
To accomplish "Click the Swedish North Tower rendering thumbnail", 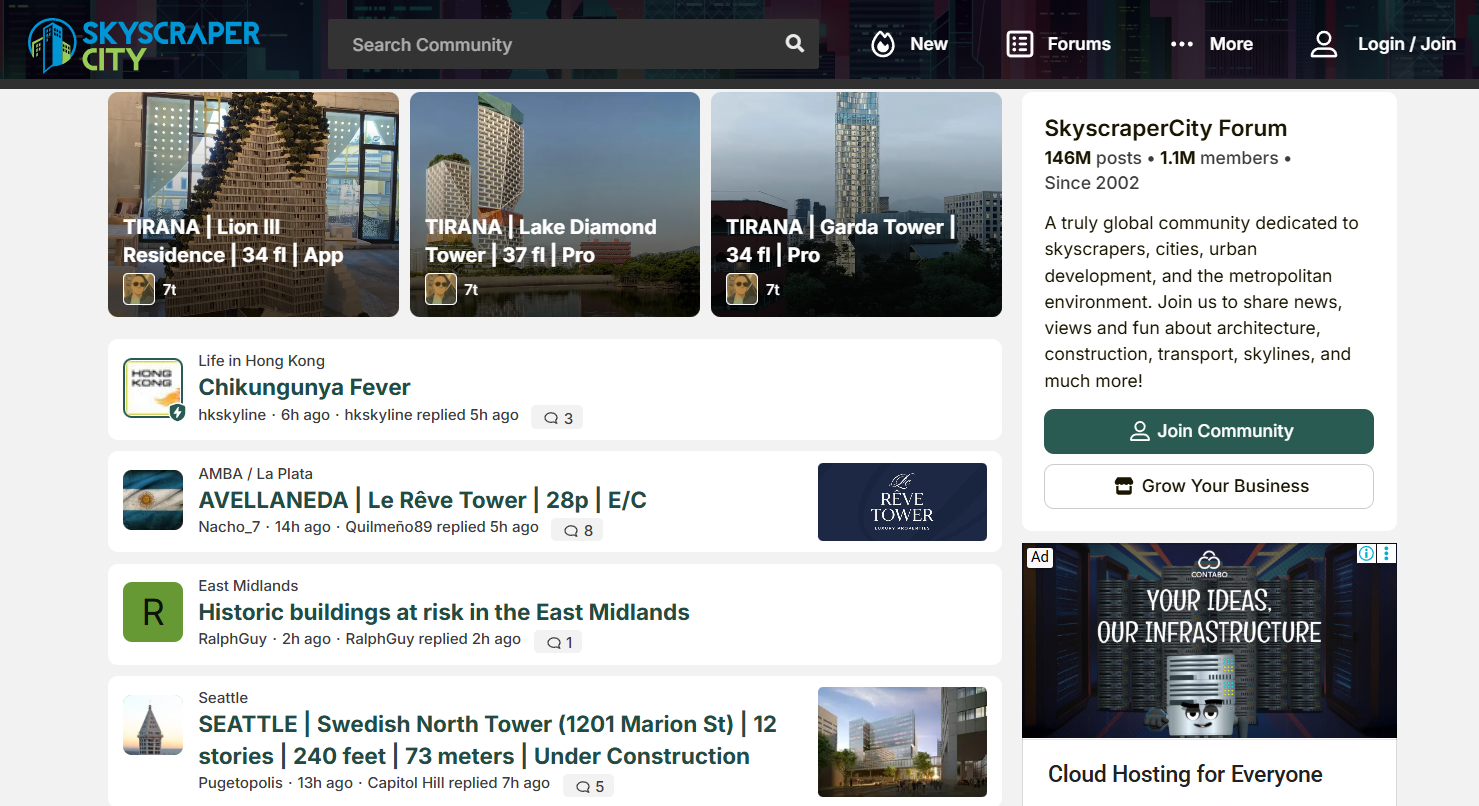I will (902, 742).
